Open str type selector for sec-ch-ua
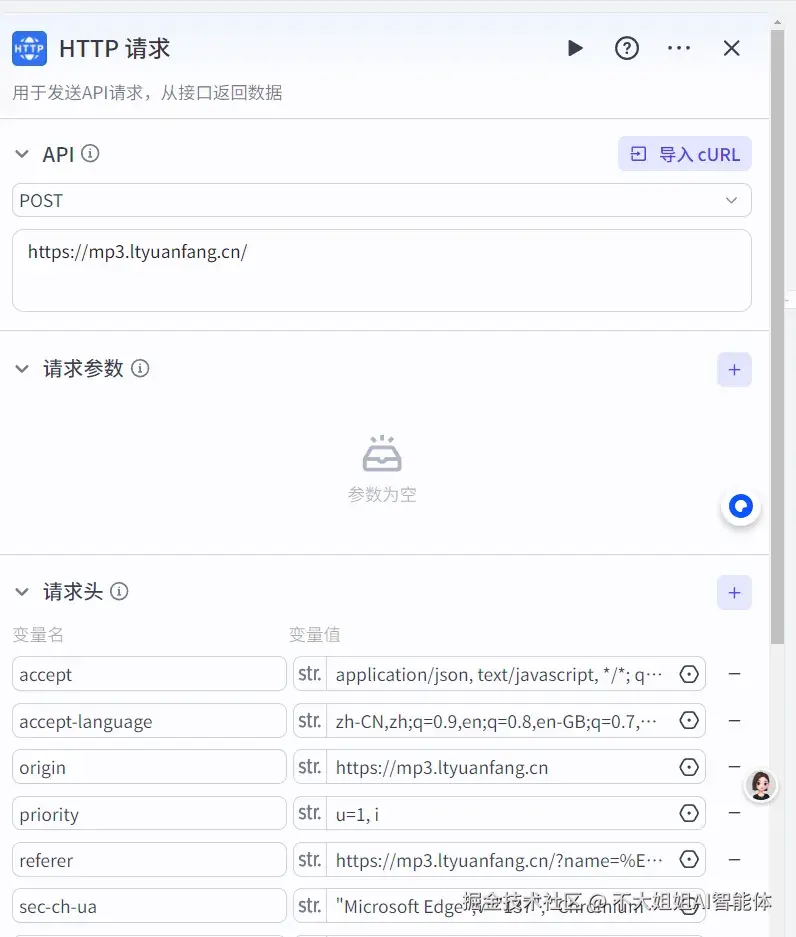This screenshot has height=937, width=796. (x=310, y=906)
